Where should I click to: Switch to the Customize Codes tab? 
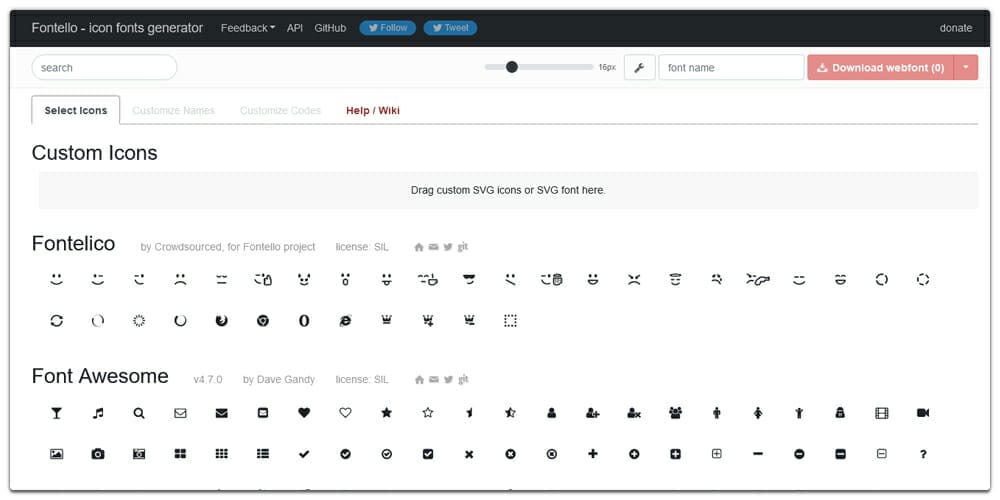coord(281,110)
